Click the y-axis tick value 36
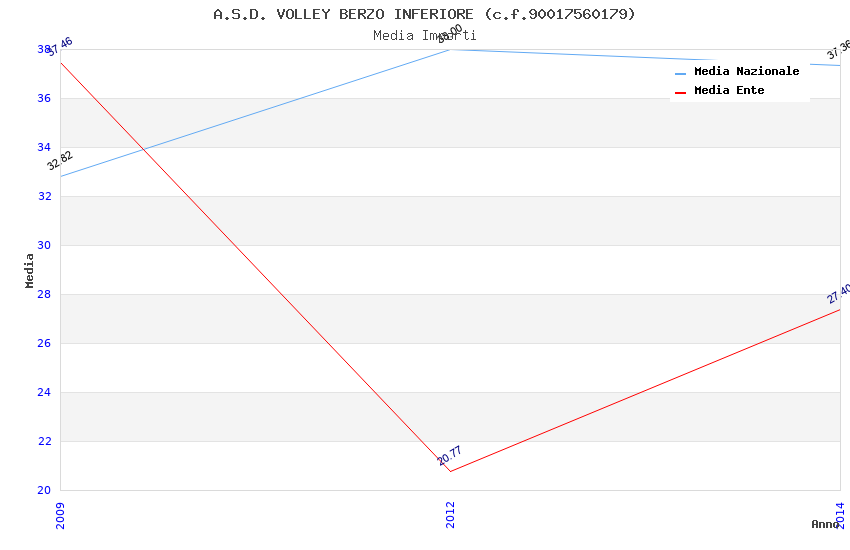This screenshot has height=550, width=850. pyautogui.click(x=44, y=98)
